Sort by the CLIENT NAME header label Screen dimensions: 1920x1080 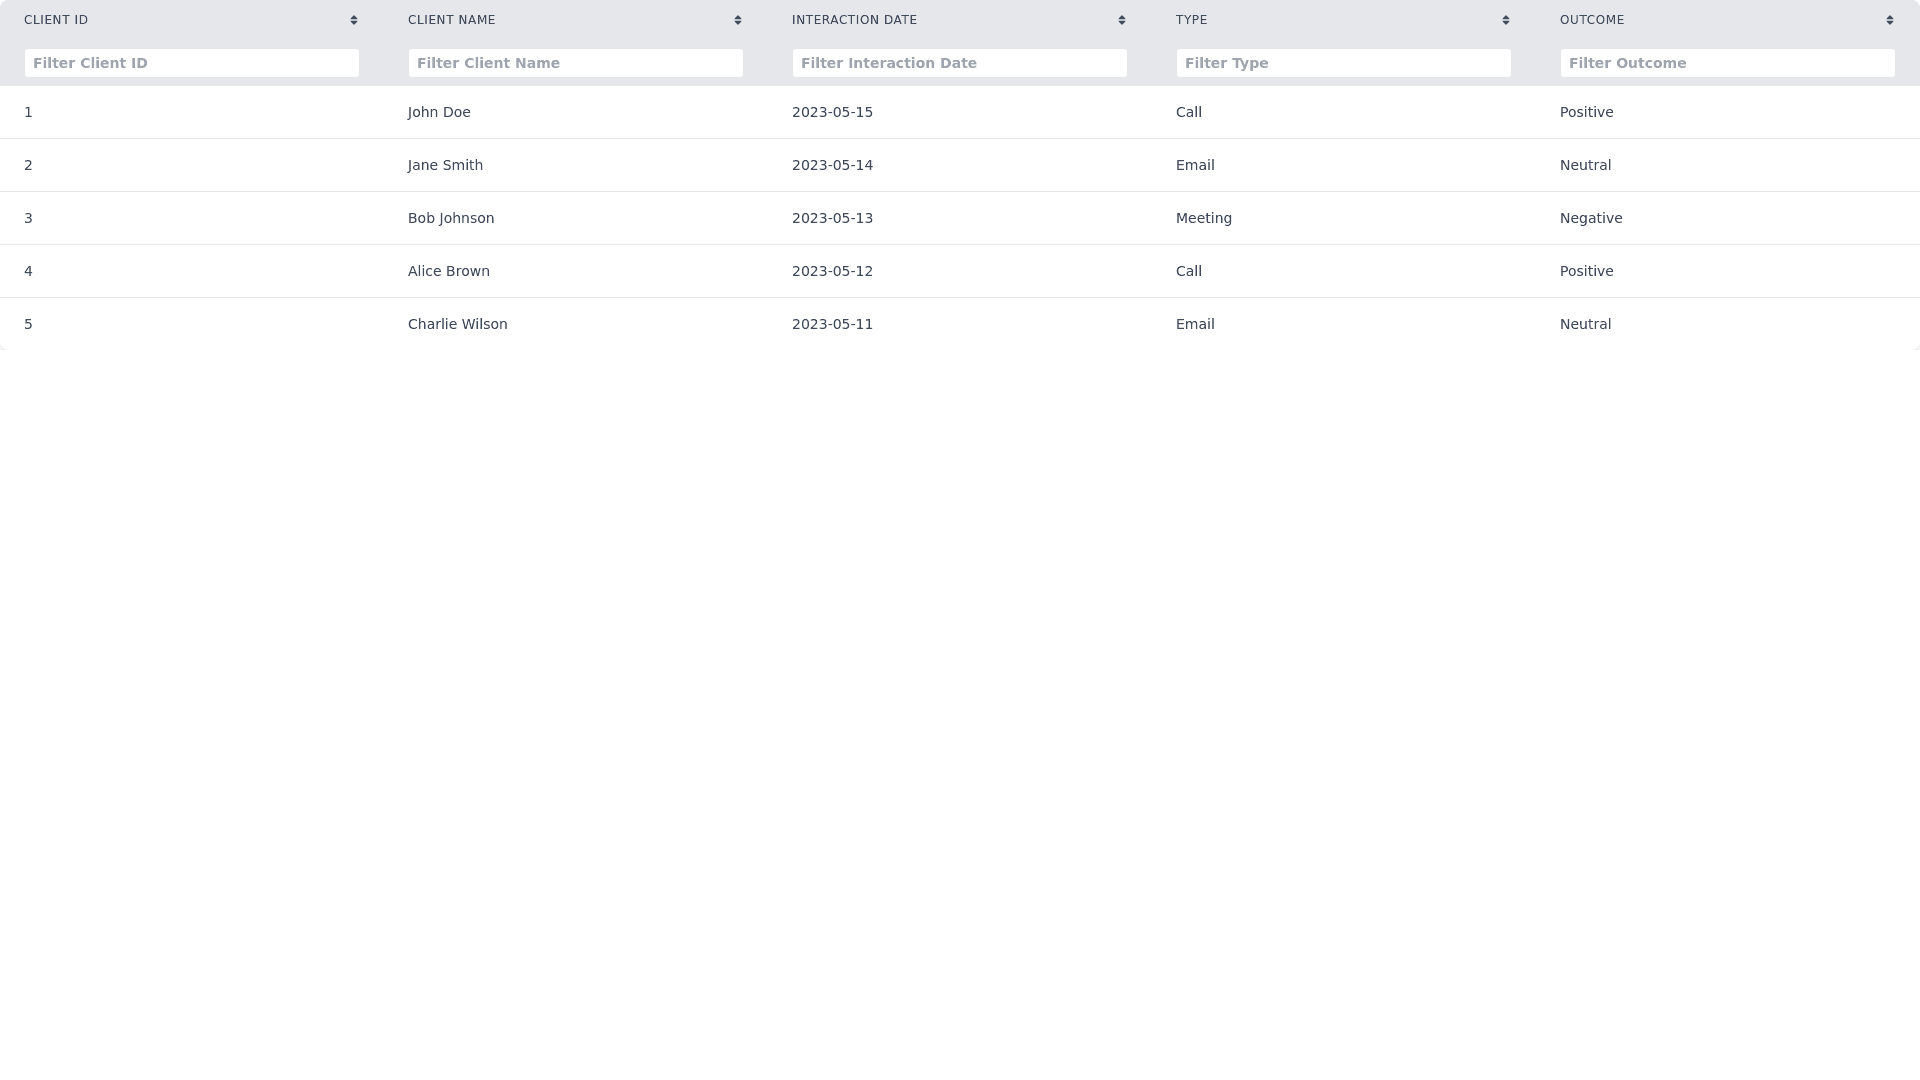coord(452,20)
